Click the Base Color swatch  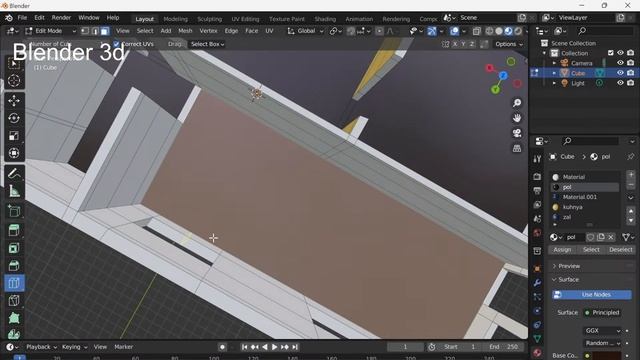coord(608,356)
